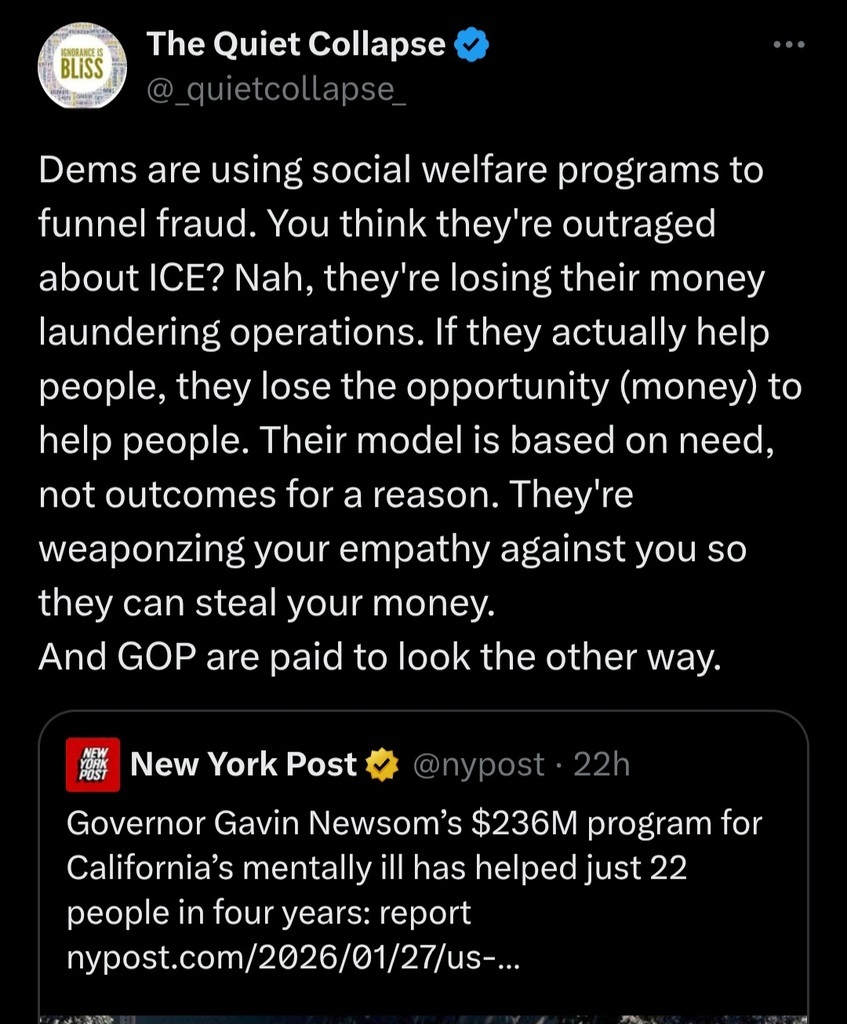
Task: Click the final line "And GOP are paid"
Action: click(x=379, y=658)
